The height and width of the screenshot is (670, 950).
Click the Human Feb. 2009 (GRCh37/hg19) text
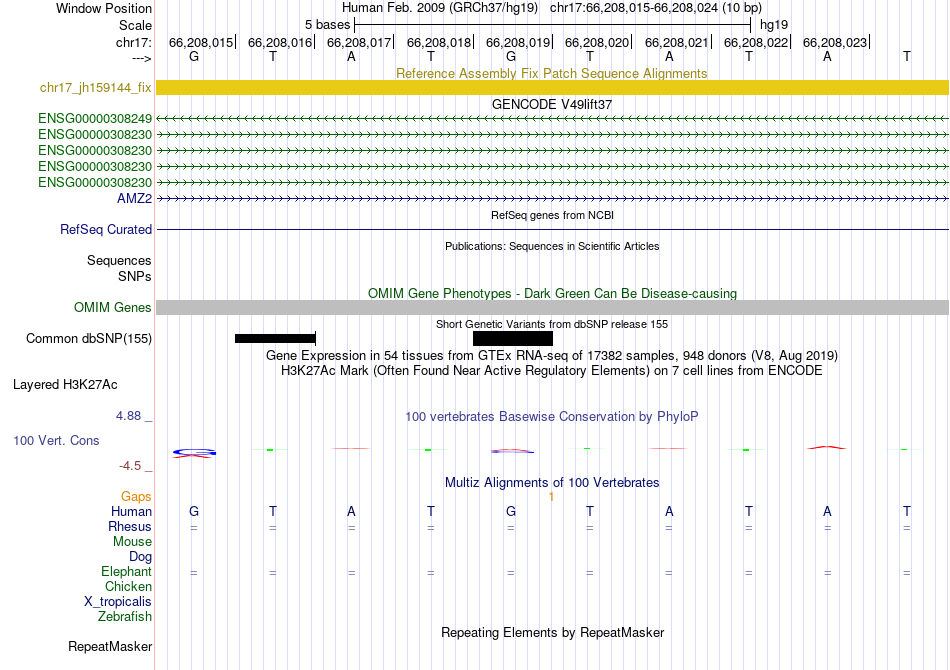440,8
